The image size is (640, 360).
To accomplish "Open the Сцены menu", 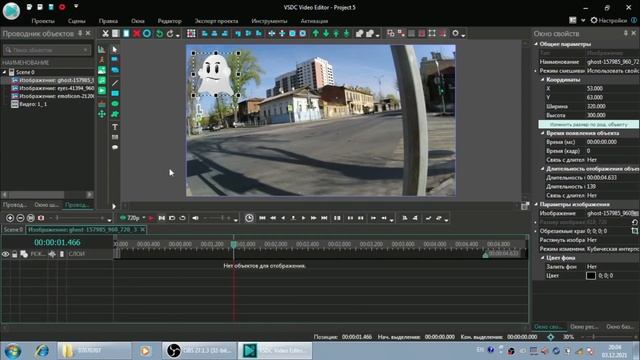I will click(77, 21).
